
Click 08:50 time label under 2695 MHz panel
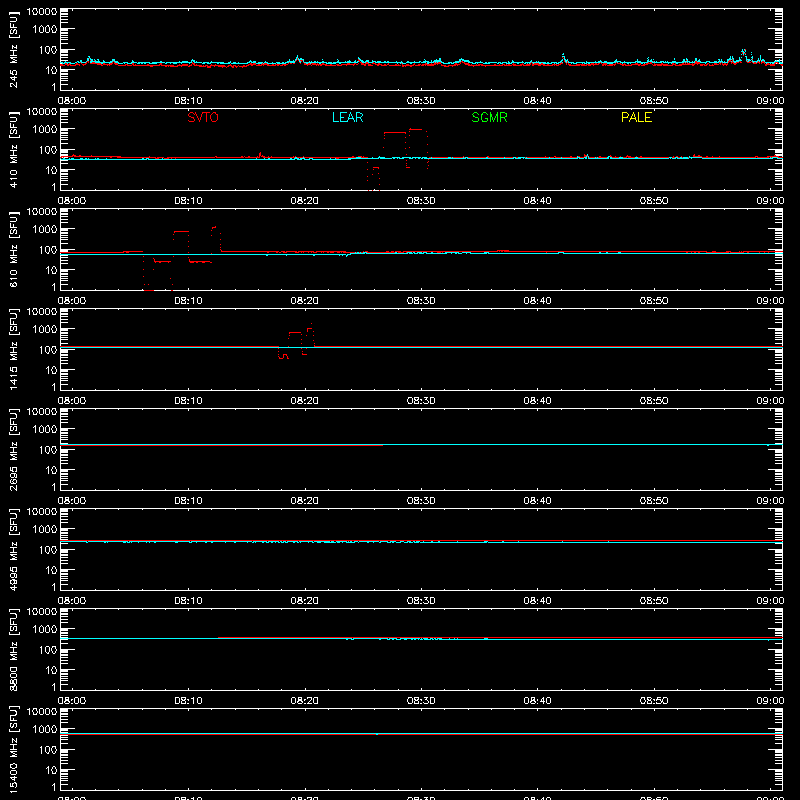click(654, 501)
